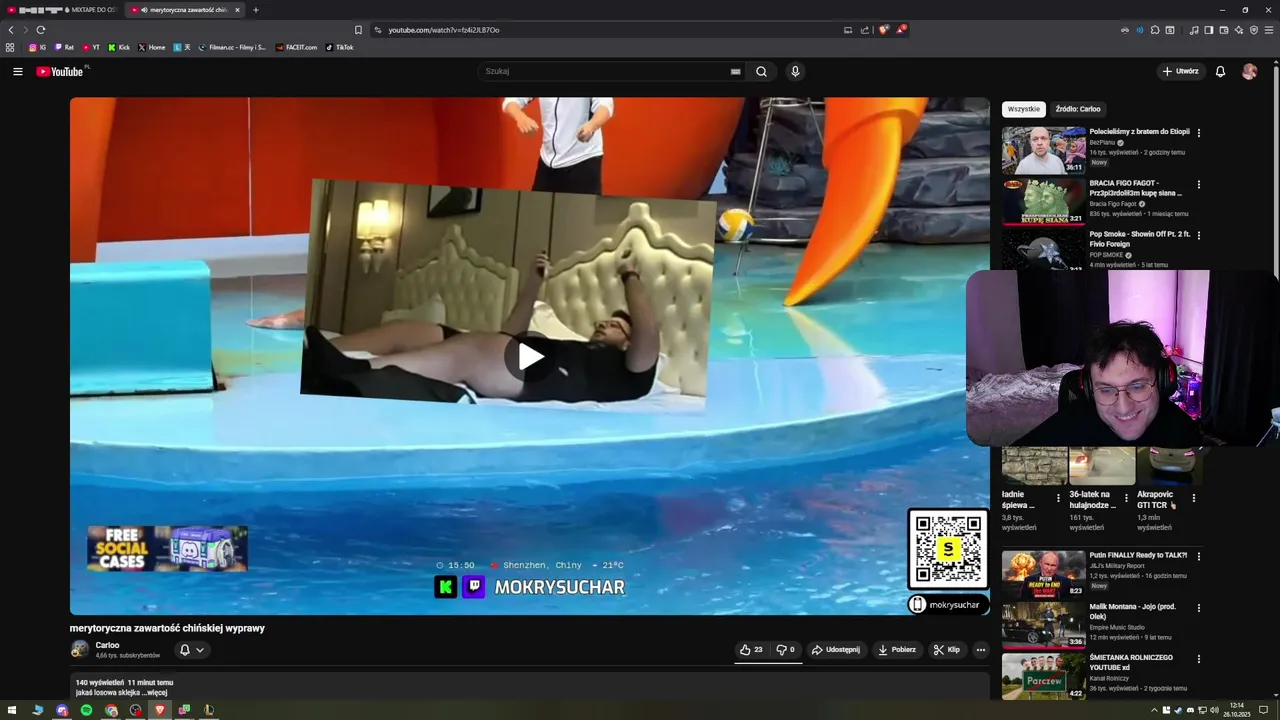Toggle the browser sidebar panel
The height and width of the screenshot is (720, 1280).
coord(1209,30)
